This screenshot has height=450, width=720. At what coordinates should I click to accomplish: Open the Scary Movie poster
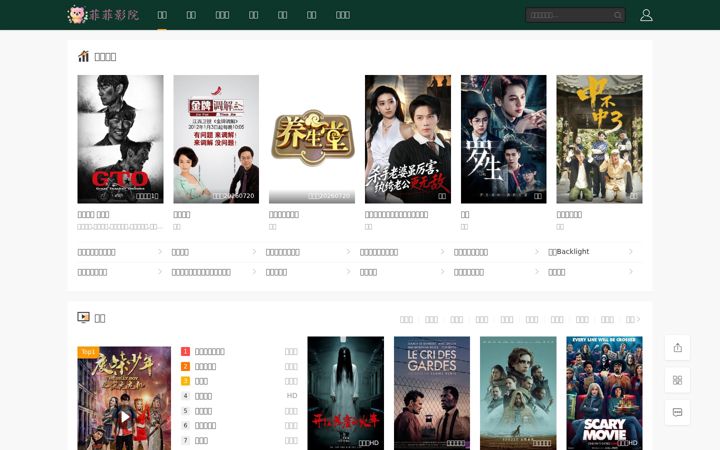pyautogui.click(x=604, y=393)
